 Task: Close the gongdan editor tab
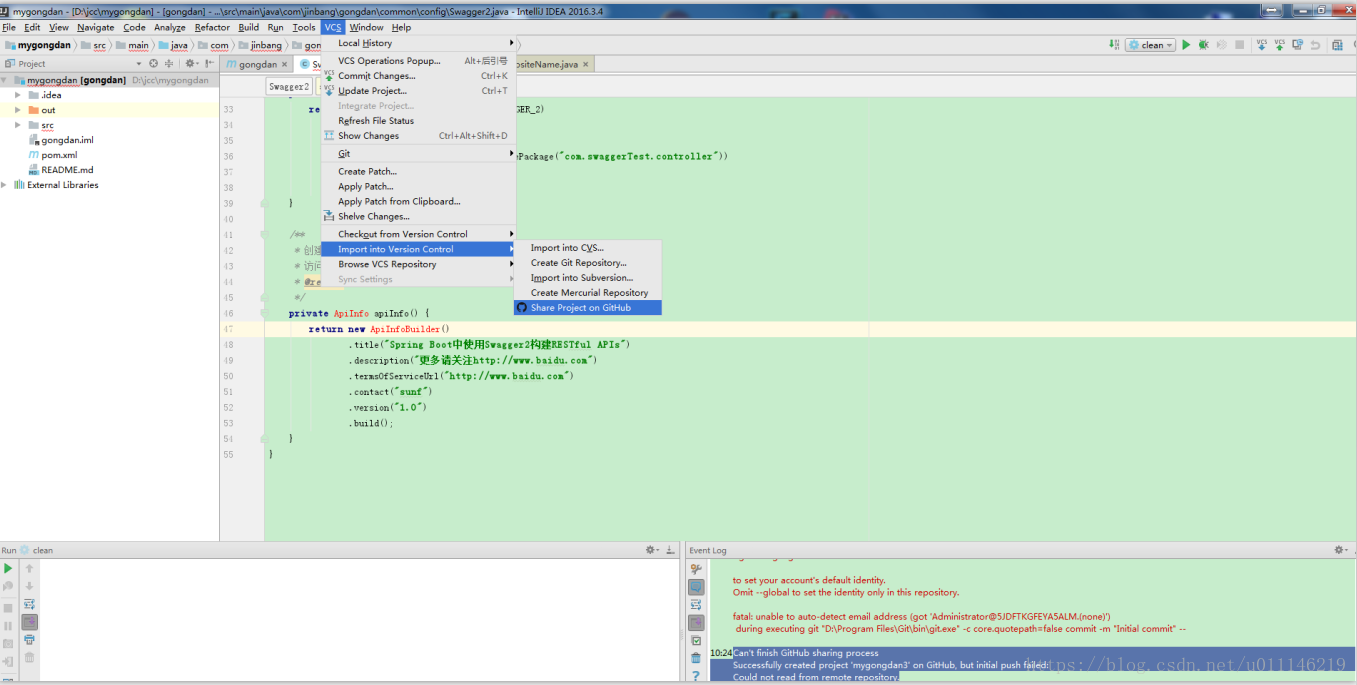tap(285, 64)
